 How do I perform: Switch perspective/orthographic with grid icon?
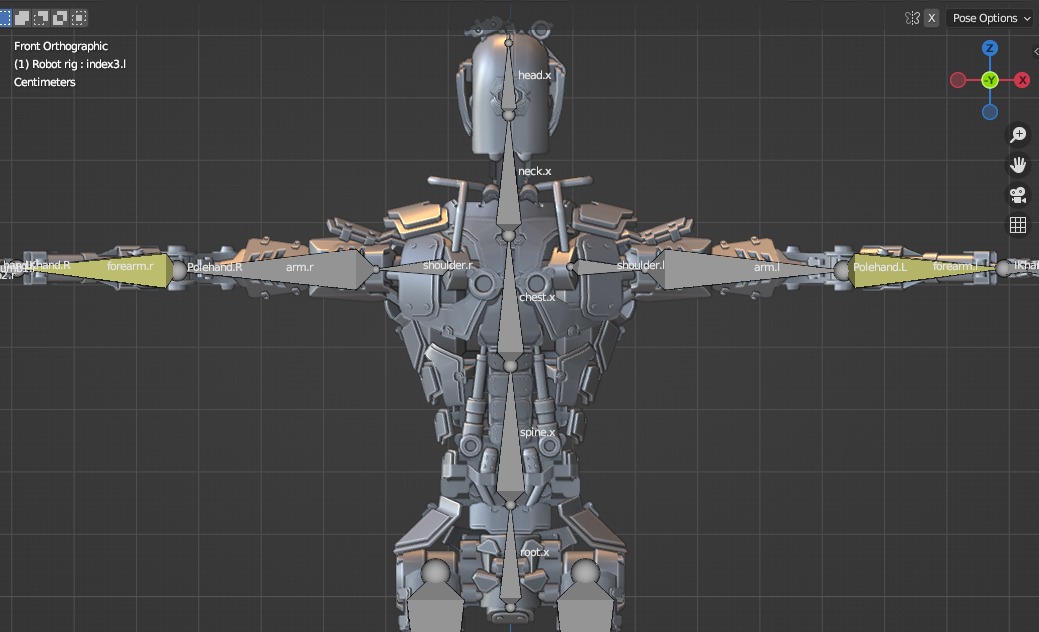click(x=1018, y=225)
